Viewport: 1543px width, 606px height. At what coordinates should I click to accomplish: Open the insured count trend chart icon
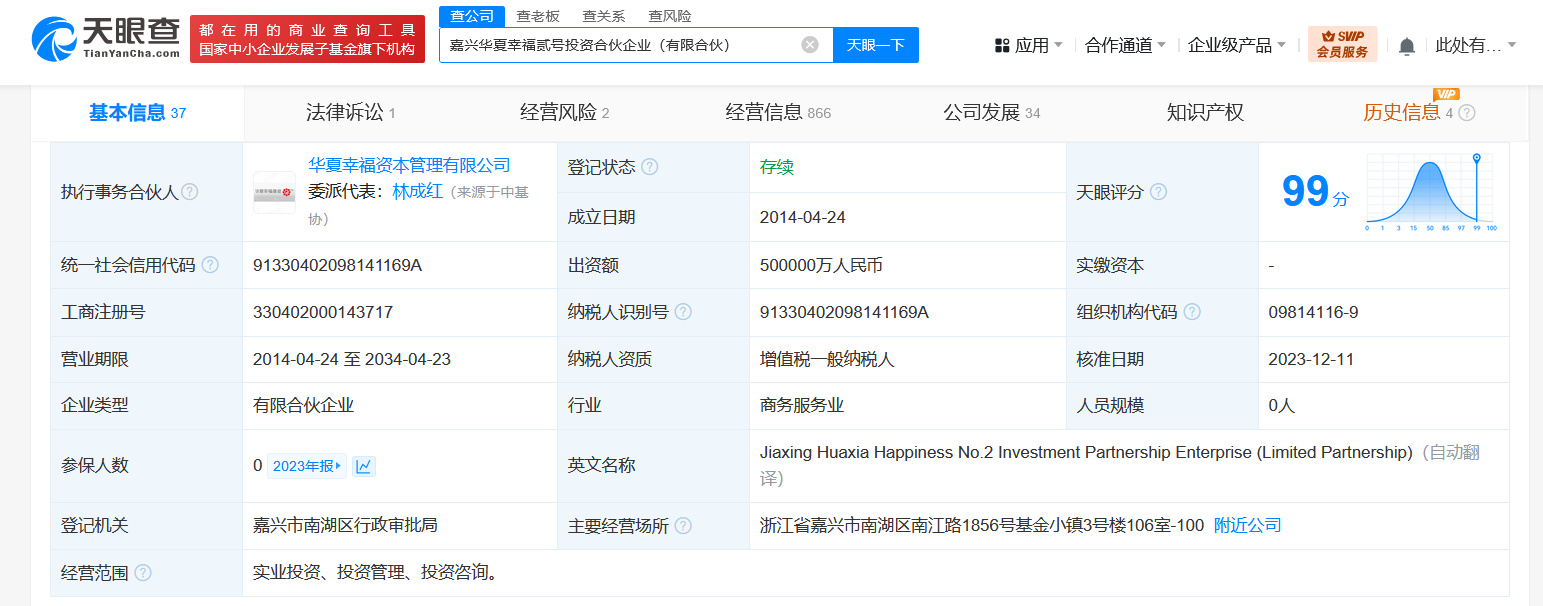click(364, 466)
